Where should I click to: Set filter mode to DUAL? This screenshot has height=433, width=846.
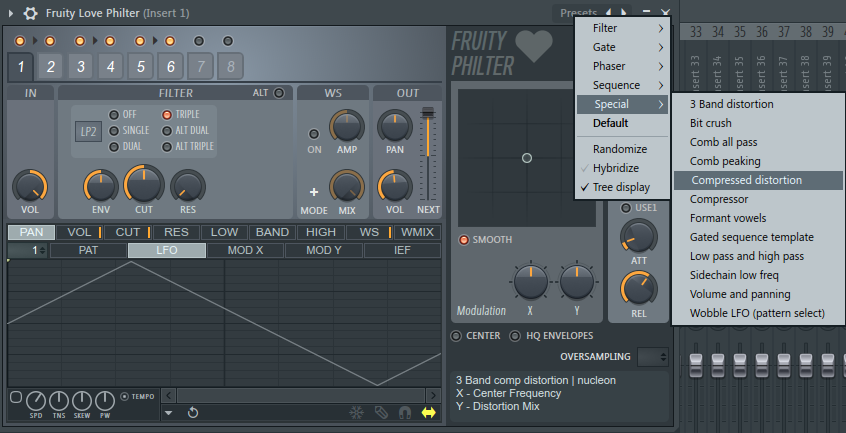pyautogui.click(x=114, y=147)
